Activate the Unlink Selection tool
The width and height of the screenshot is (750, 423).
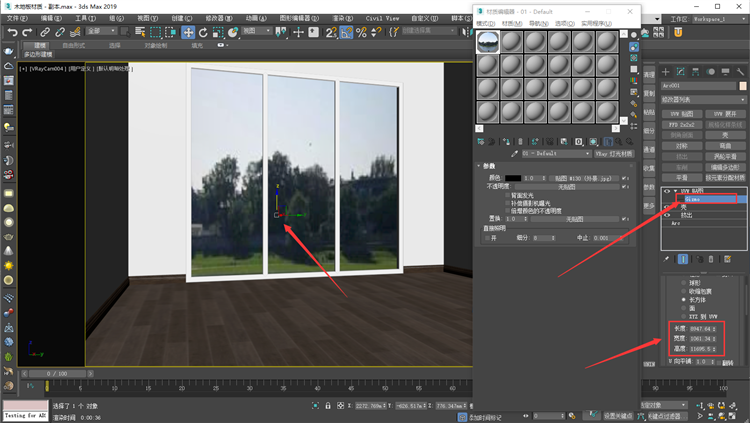click(60, 33)
